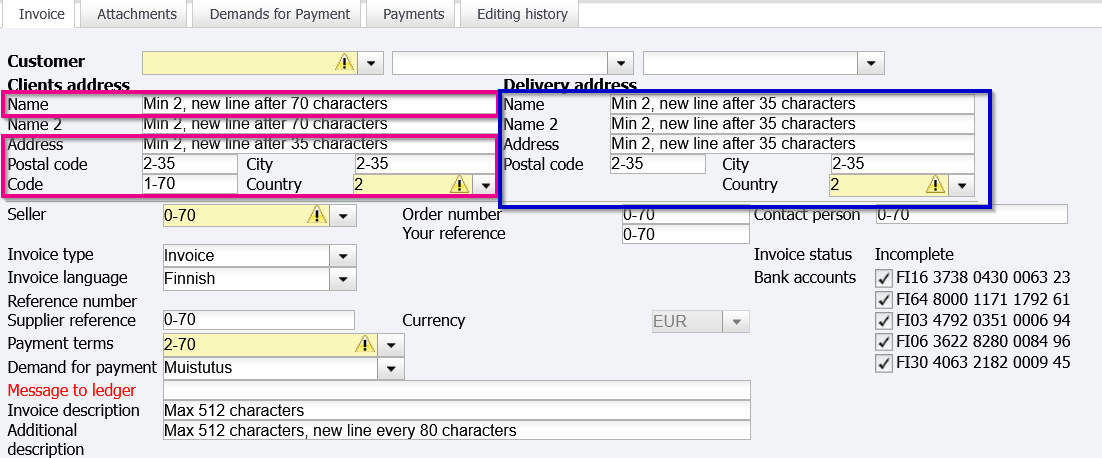Click the red Message to ledger label
Screen dimensions: 1102x458
[72, 390]
